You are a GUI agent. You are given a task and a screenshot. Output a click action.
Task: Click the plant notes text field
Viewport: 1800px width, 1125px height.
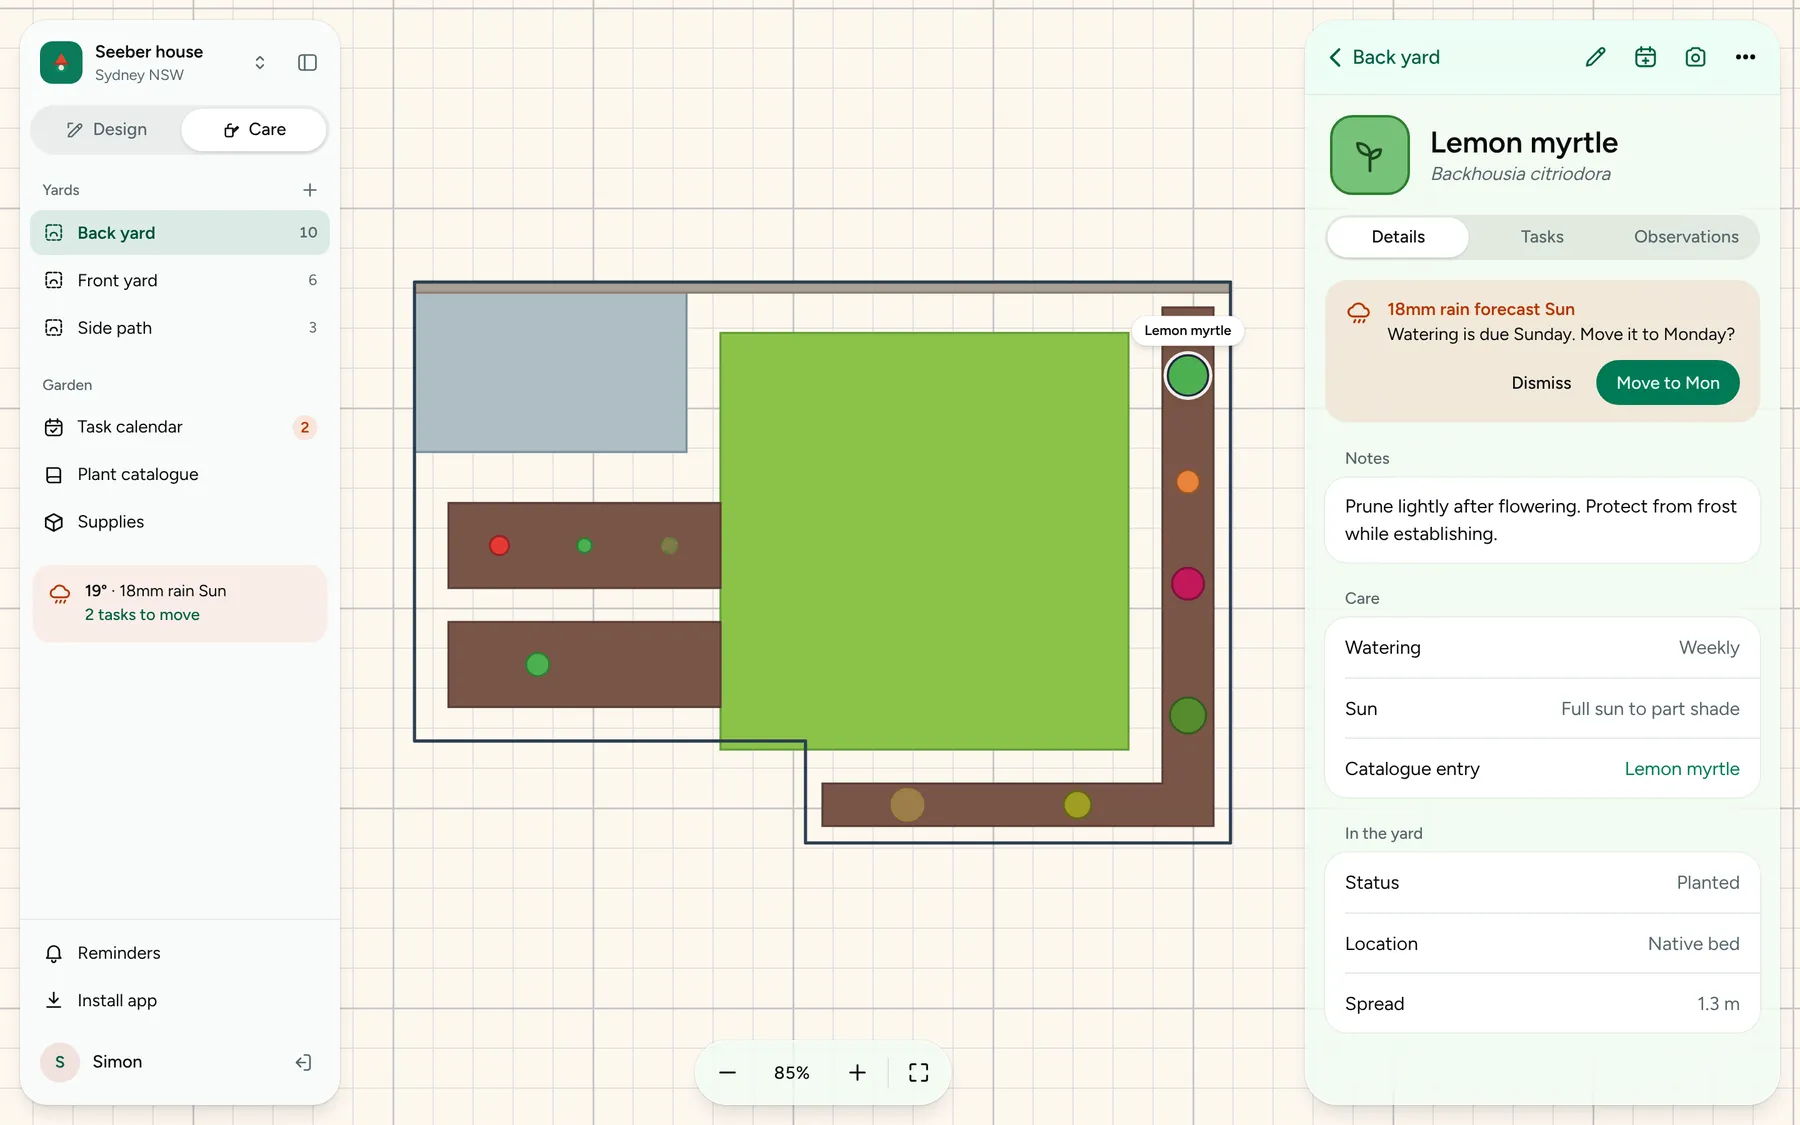tap(1541, 520)
